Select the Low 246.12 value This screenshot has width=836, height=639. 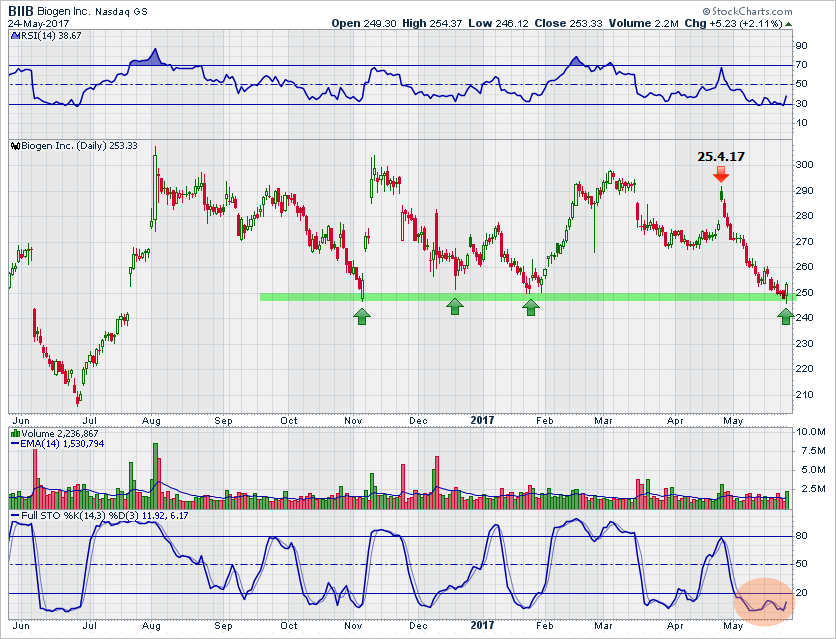(x=499, y=23)
